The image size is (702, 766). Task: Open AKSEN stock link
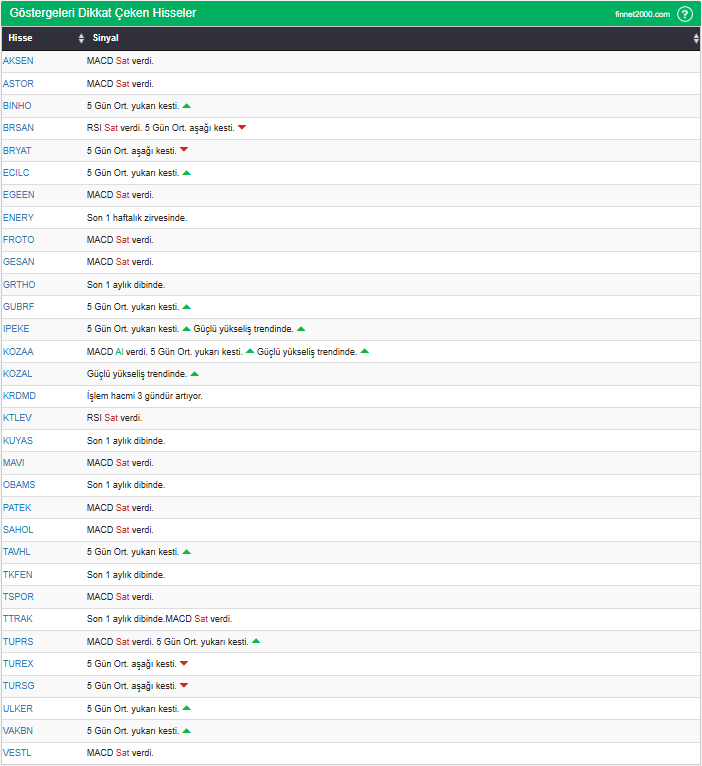[18, 61]
